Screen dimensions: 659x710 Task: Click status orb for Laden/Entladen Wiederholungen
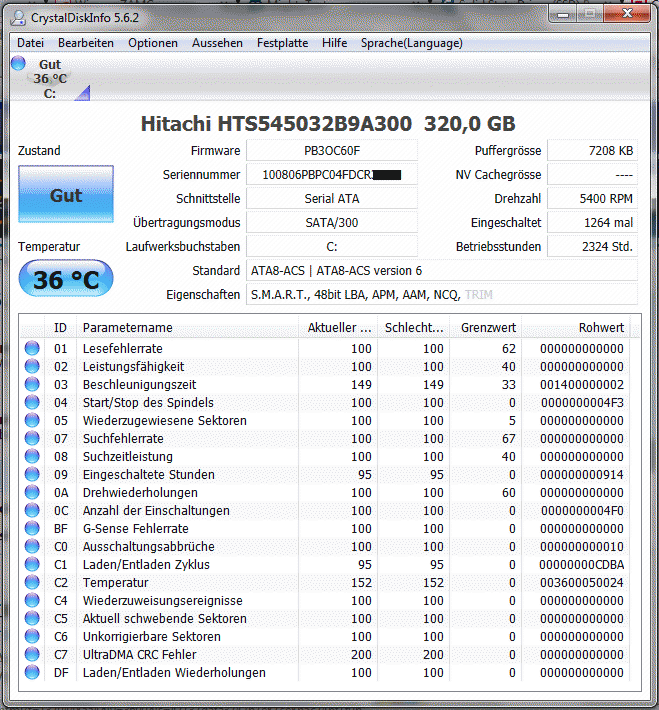tap(32, 672)
